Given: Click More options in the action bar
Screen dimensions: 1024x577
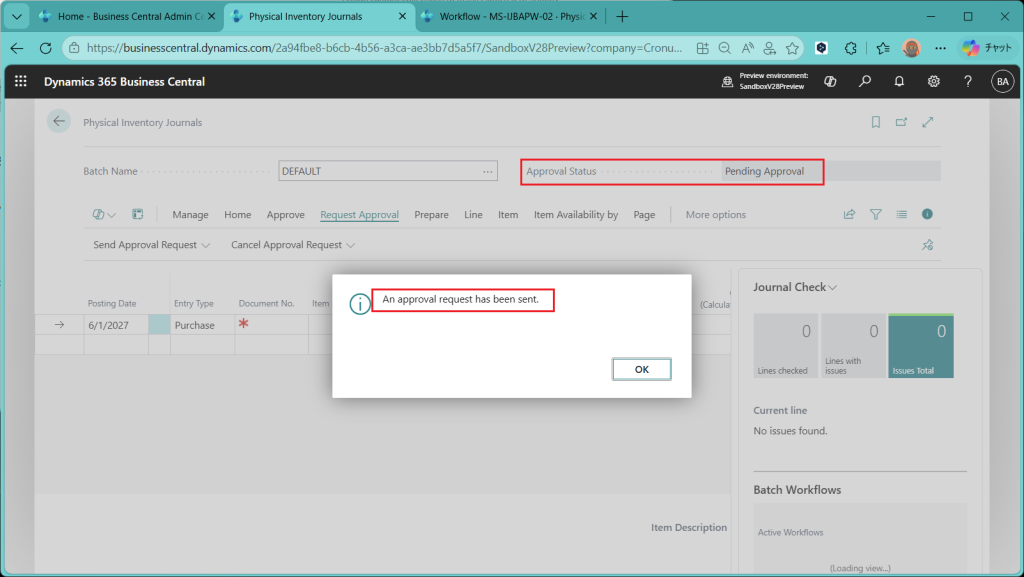Looking at the screenshot, I should [x=715, y=215].
